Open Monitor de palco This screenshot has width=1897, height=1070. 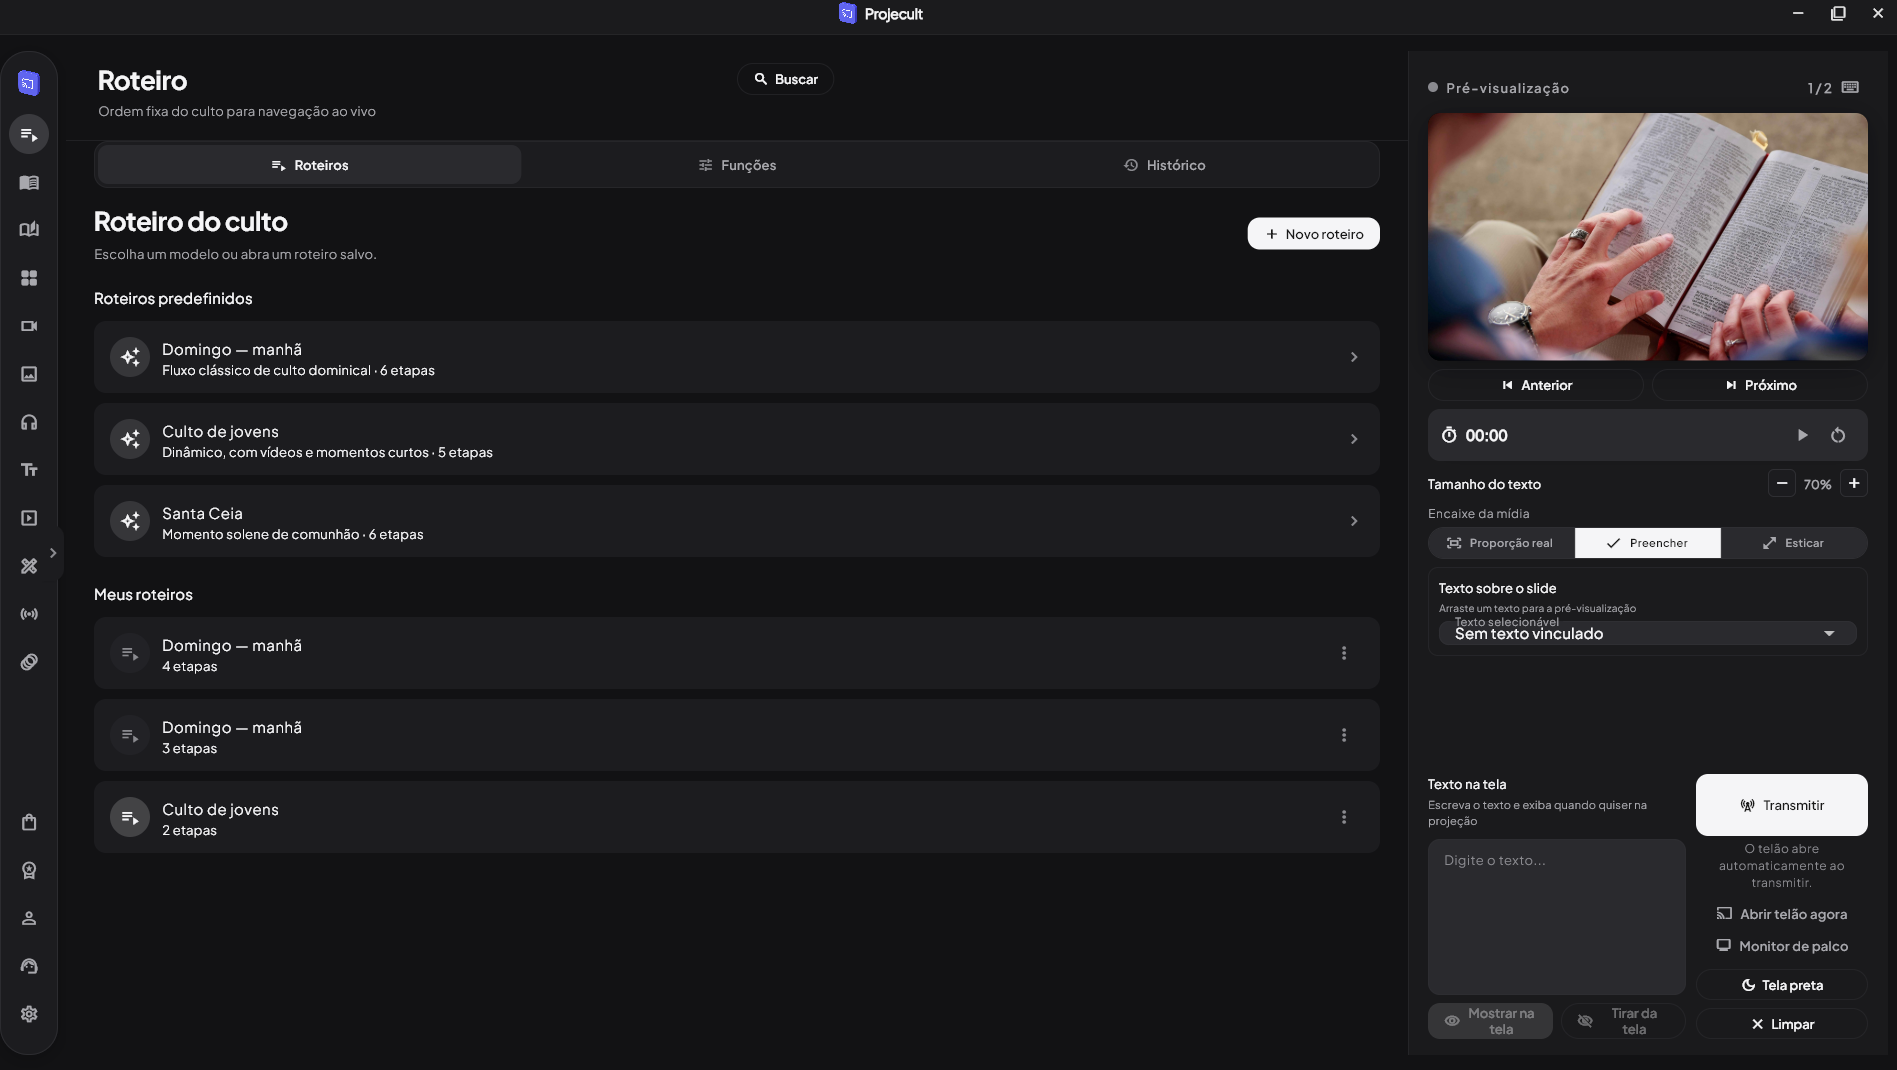pos(1782,946)
